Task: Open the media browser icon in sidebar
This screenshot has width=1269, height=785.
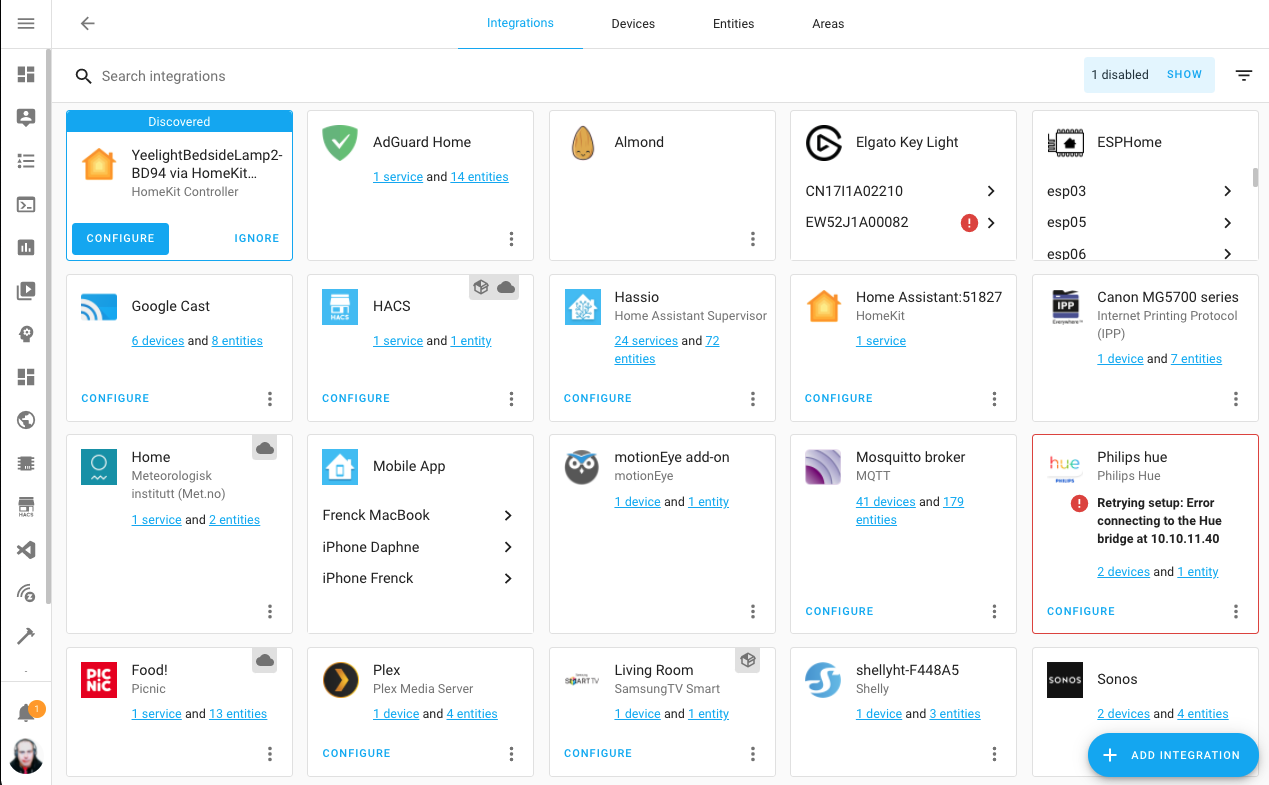Action: (x=26, y=290)
